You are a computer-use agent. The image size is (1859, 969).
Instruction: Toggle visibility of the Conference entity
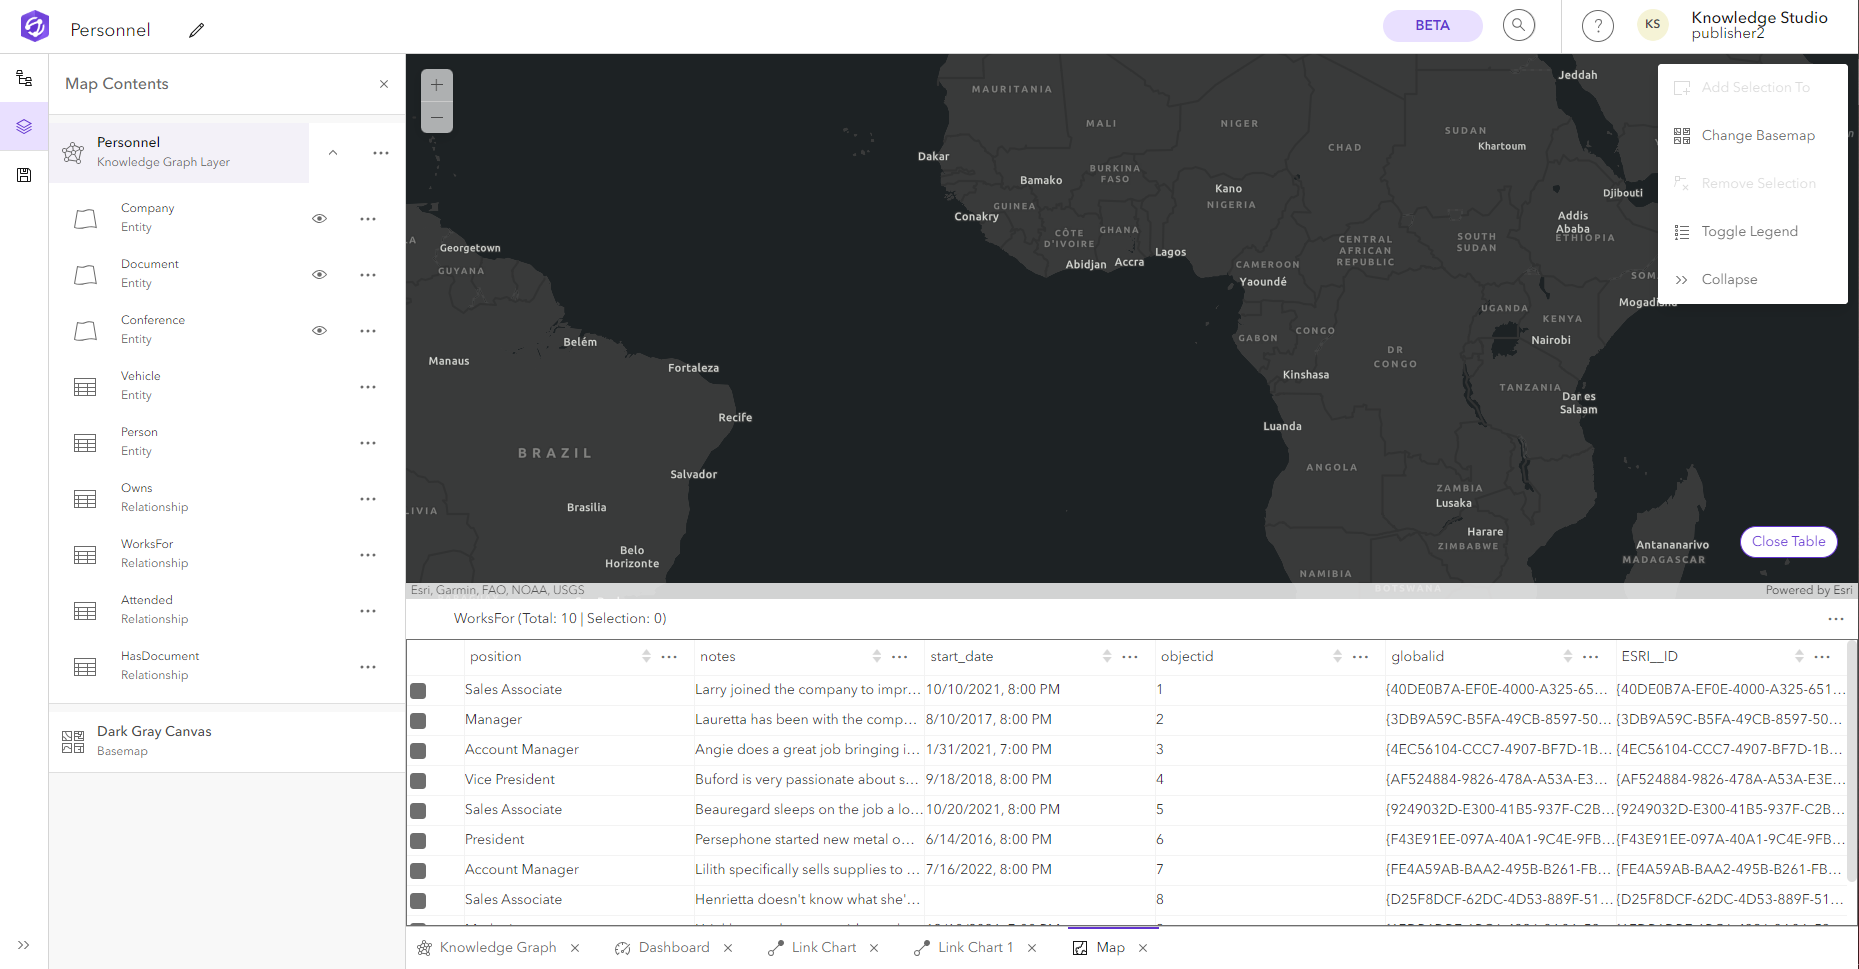(319, 330)
